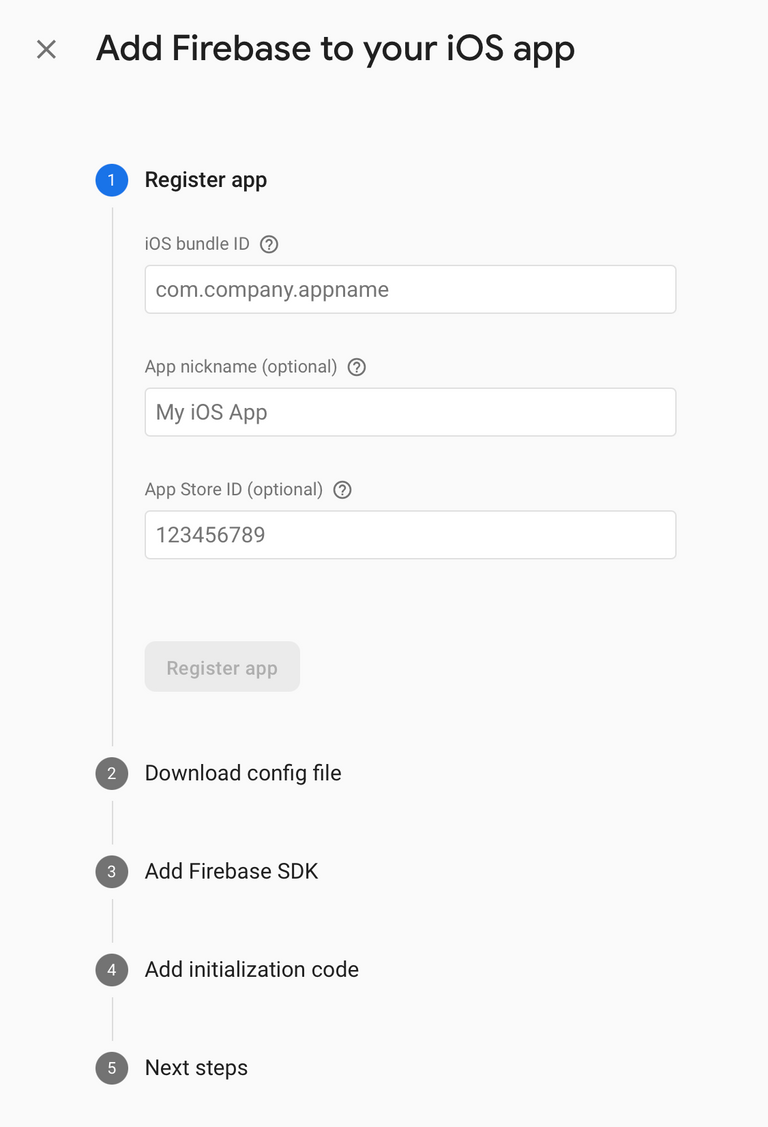
Task: Expand the Add Firebase SDK step
Action: pyautogui.click(x=231, y=871)
